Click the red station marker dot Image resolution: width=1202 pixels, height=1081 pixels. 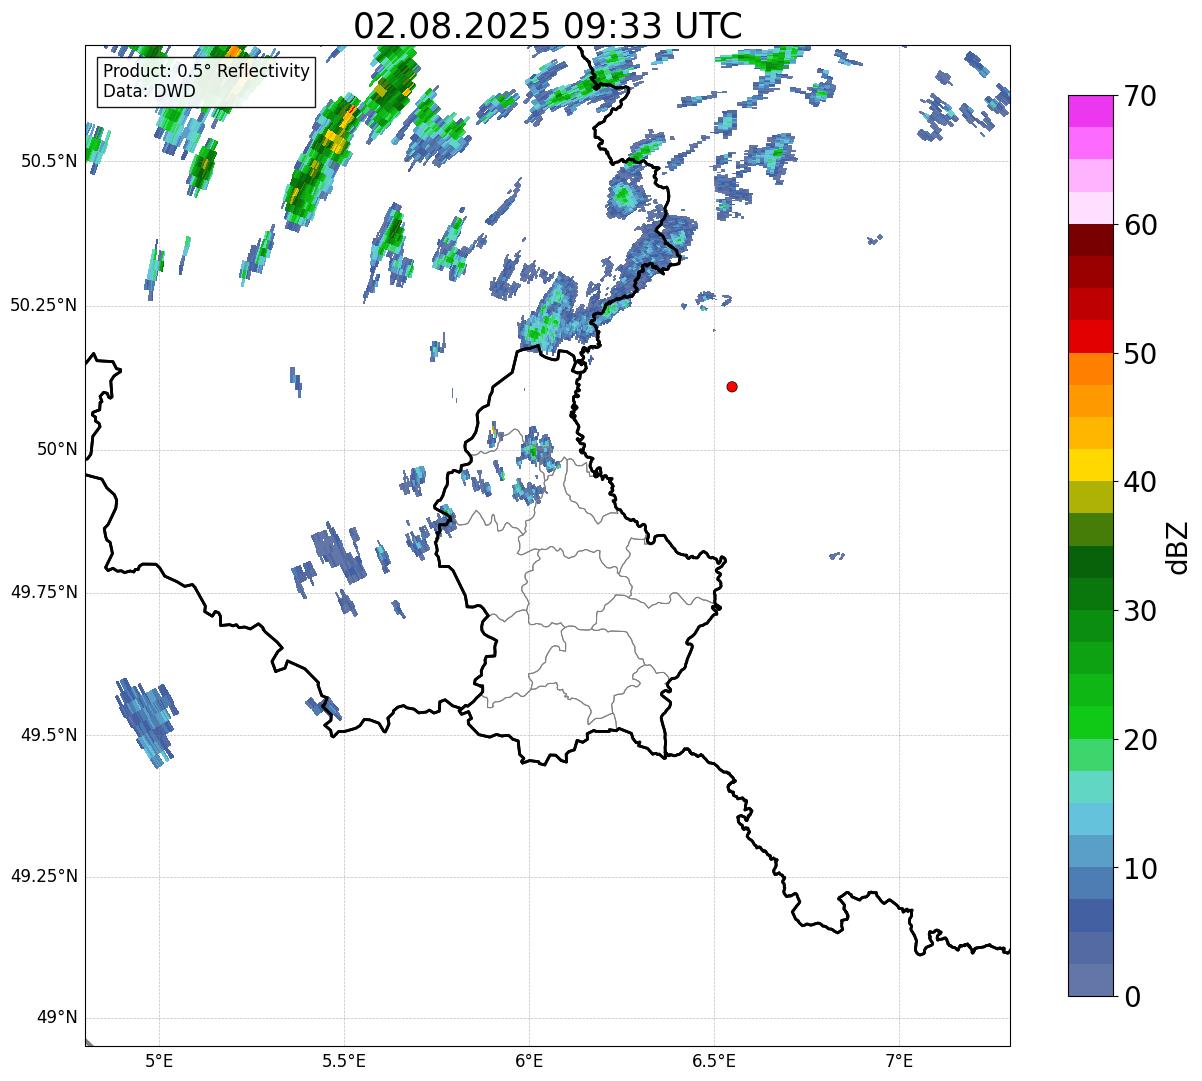tap(732, 386)
